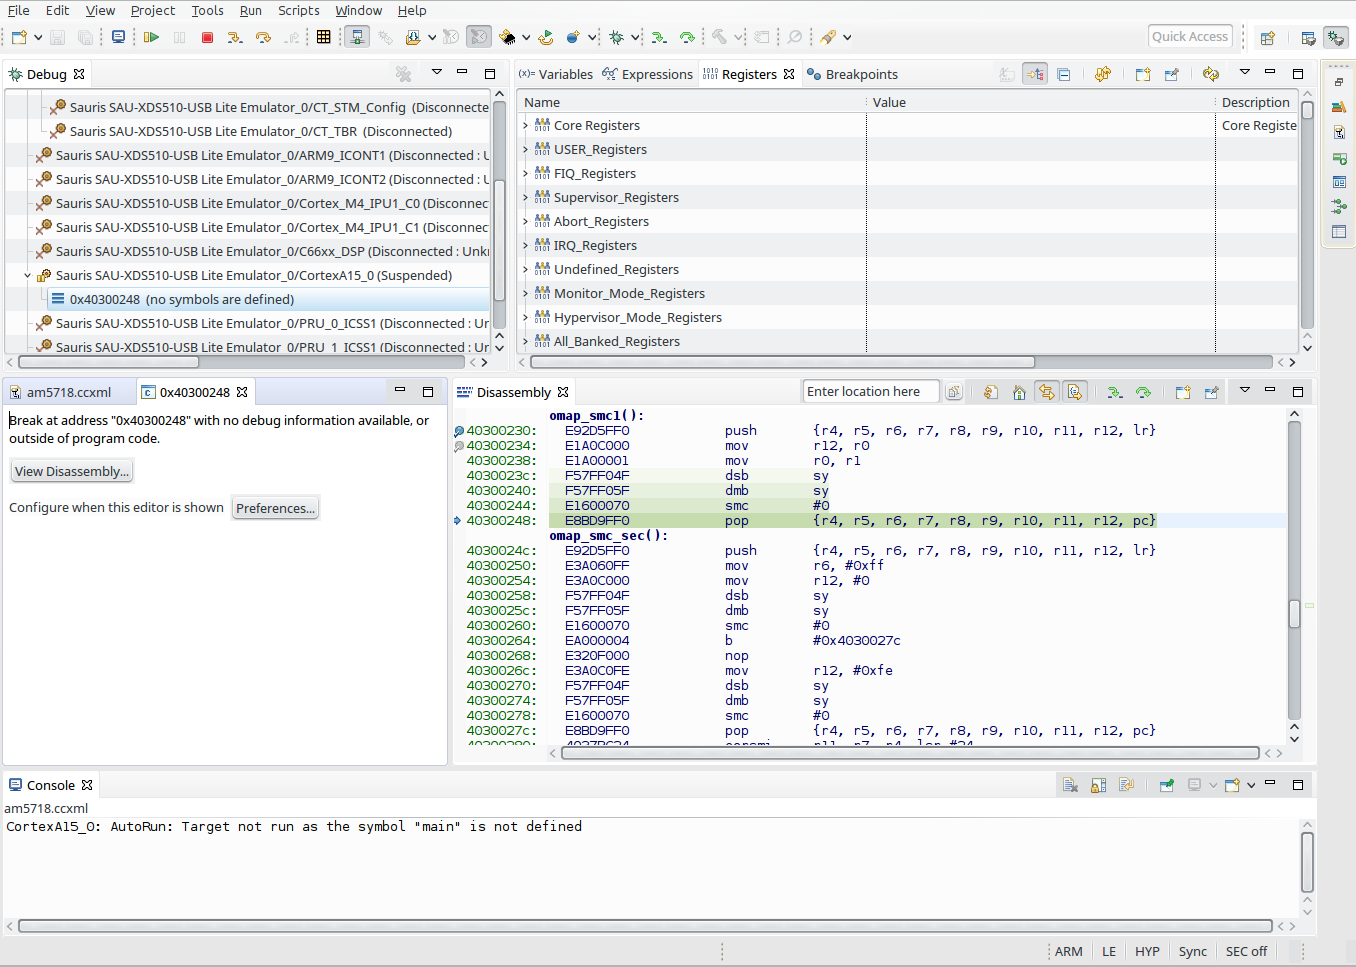The height and width of the screenshot is (967, 1356).
Task: Expand the IRQ_Registers group
Action: click(x=525, y=246)
